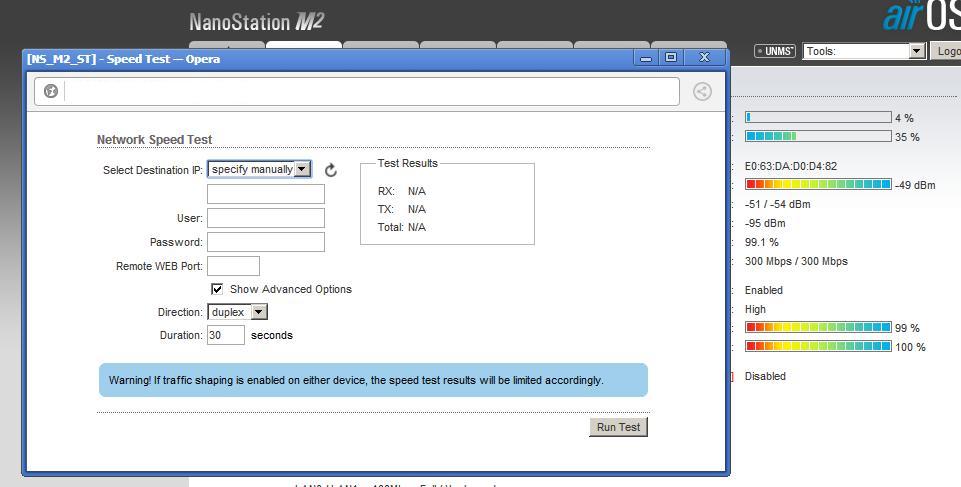The width and height of the screenshot is (961, 487).
Task: Click the Logout button in airOS page
Action: click(x=946, y=51)
